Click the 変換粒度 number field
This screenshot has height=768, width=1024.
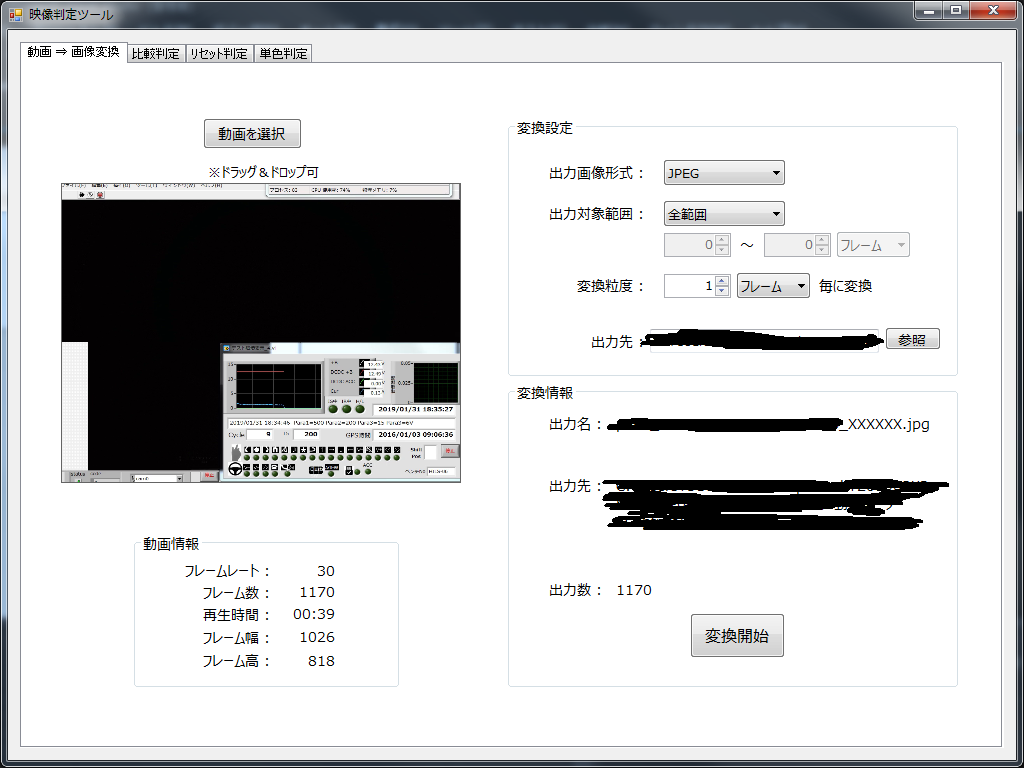pos(689,286)
